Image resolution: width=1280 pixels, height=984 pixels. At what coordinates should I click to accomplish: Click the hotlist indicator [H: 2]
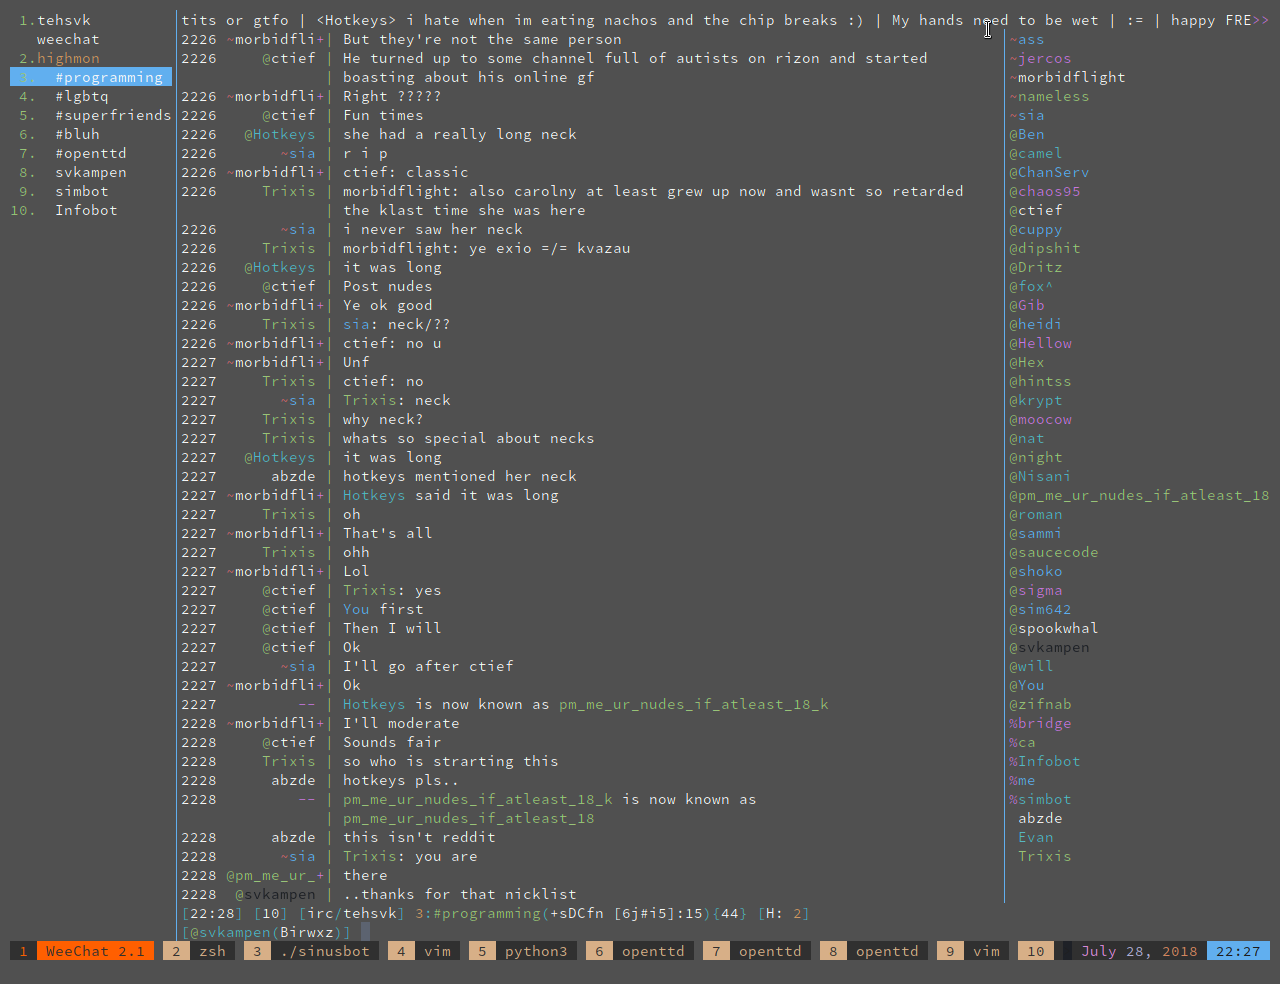coord(783,913)
